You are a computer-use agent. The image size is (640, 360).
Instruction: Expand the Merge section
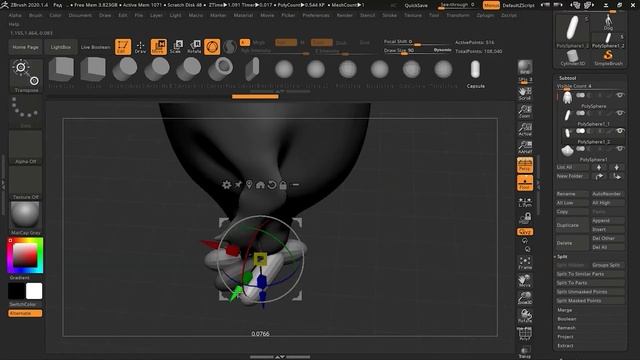(564, 310)
